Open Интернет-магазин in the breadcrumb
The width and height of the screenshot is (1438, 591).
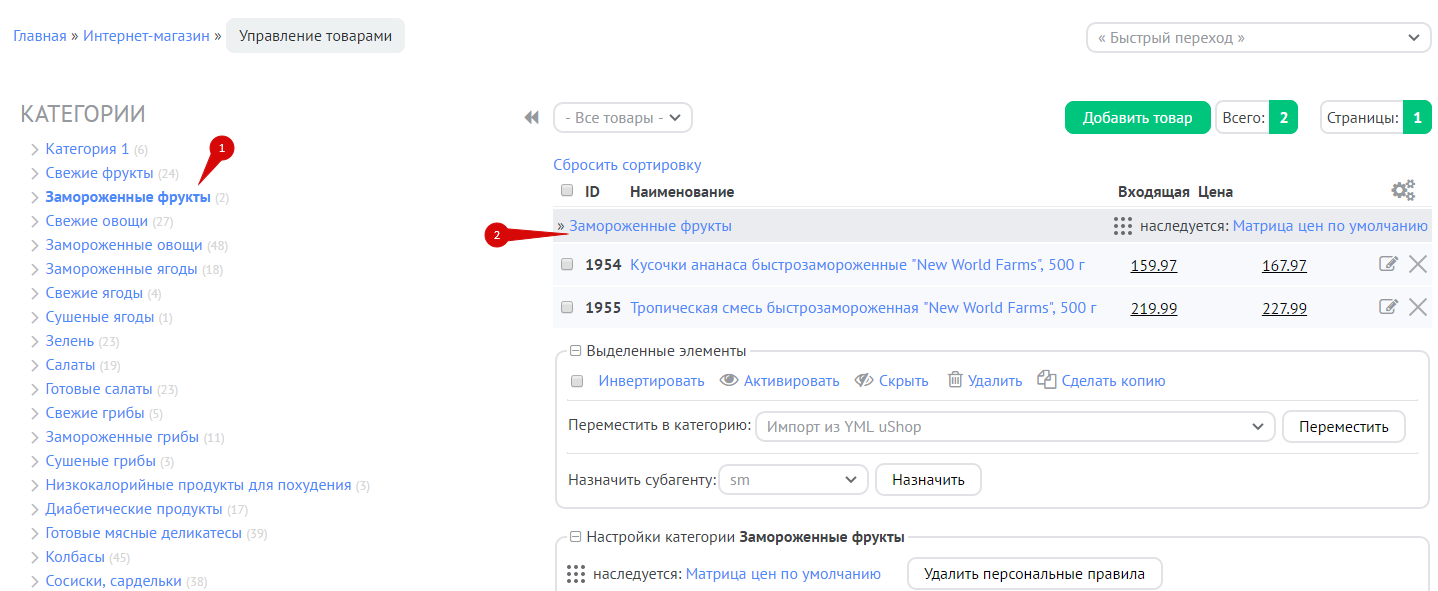point(146,36)
